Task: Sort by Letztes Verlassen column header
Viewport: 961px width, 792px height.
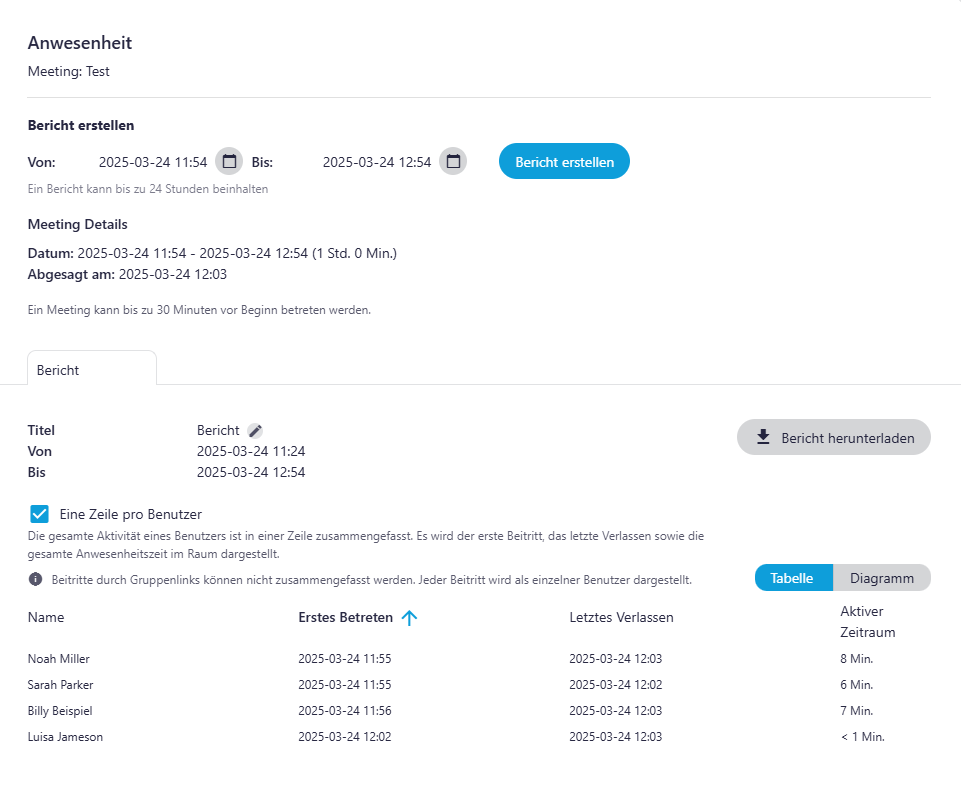Action: click(621, 618)
